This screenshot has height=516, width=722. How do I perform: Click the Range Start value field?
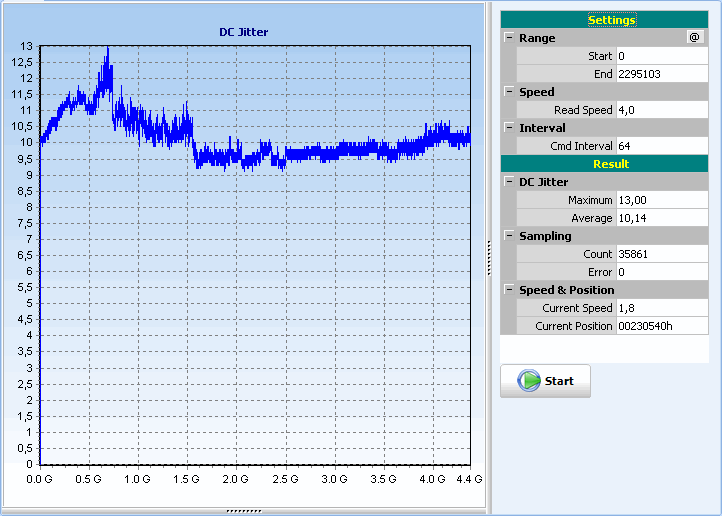pyautogui.click(x=661, y=56)
